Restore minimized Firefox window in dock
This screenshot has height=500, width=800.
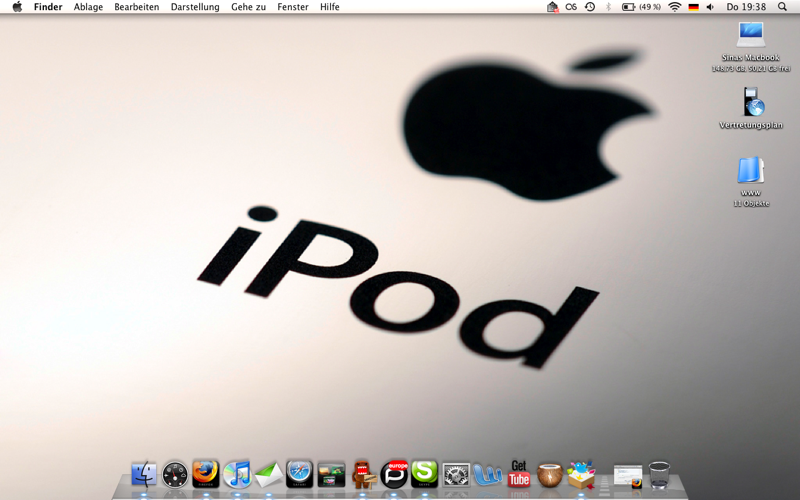click(x=628, y=477)
